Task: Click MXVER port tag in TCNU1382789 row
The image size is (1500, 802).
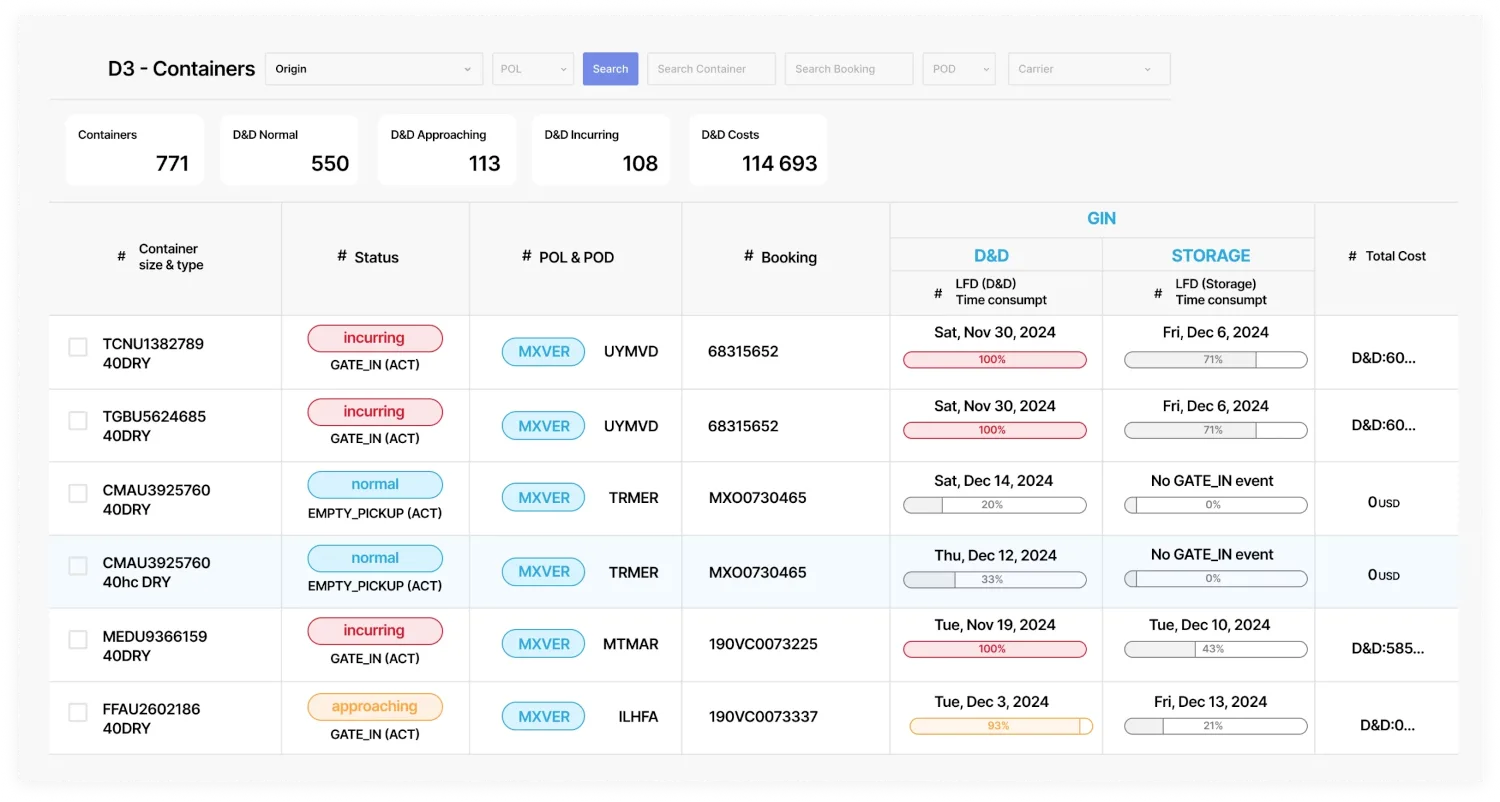Action: 543,352
